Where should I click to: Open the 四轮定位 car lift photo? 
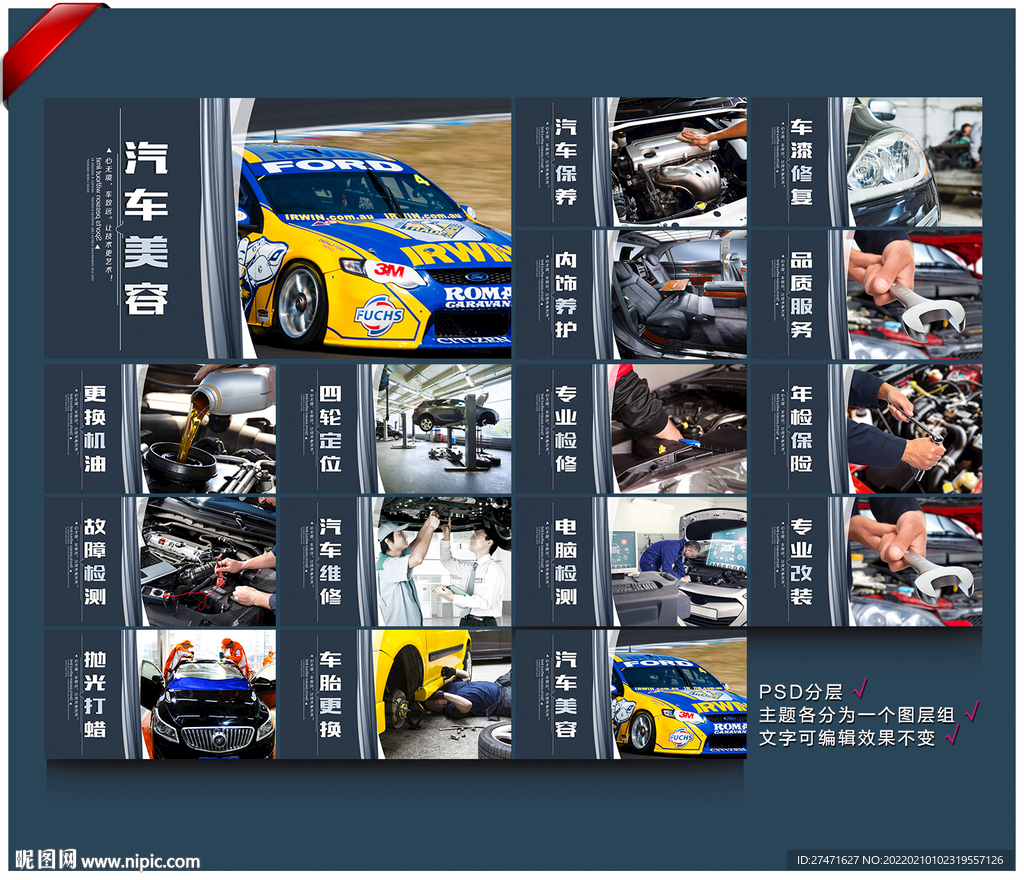coord(443,429)
